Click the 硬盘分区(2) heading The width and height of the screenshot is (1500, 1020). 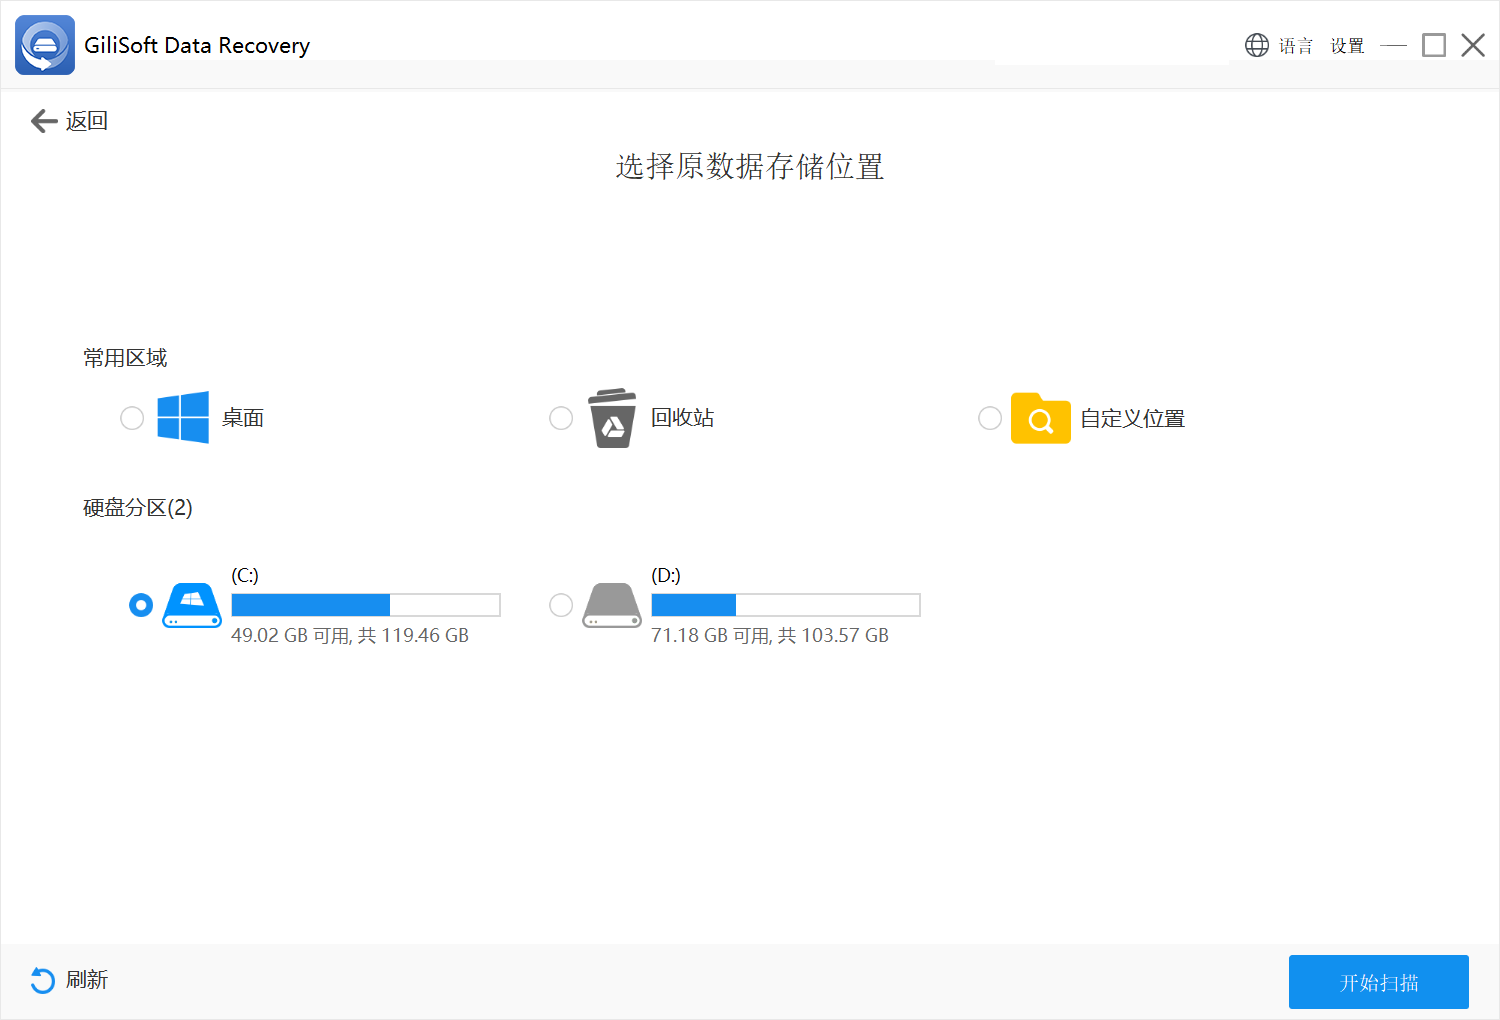pyautogui.click(x=138, y=508)
